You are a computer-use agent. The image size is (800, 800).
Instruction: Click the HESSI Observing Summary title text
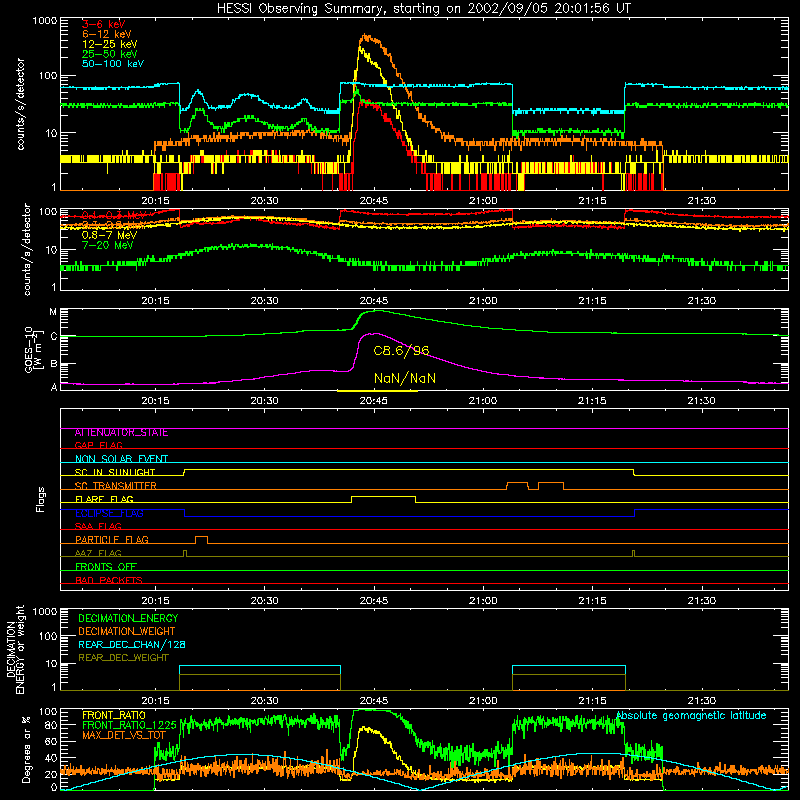pos(424,8)
